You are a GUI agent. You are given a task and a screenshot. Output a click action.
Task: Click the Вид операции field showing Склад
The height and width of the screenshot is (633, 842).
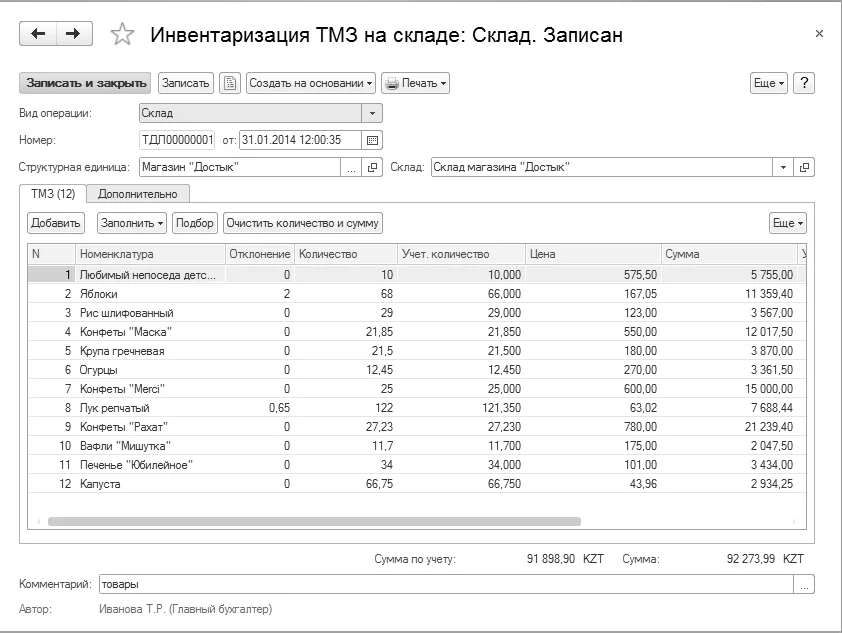tap(250, 113)
